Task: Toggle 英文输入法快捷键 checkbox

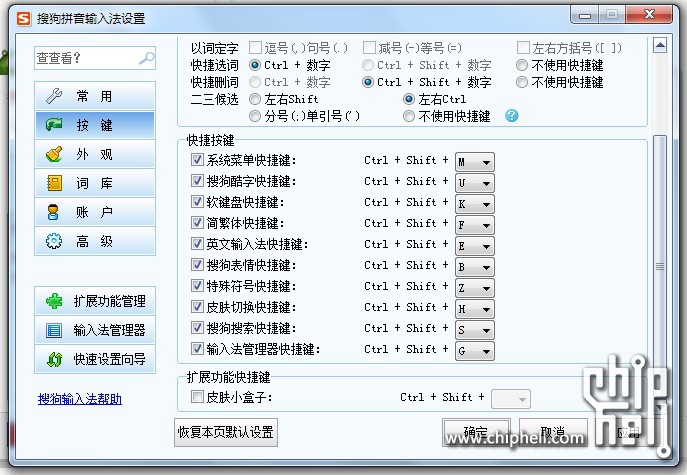Action: click(197, 244)
